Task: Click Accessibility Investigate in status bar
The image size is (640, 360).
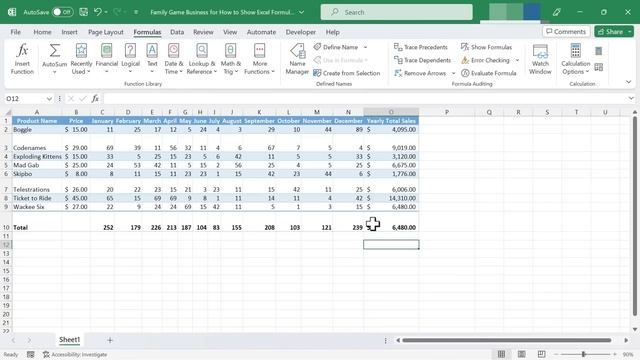Action: 75,354
